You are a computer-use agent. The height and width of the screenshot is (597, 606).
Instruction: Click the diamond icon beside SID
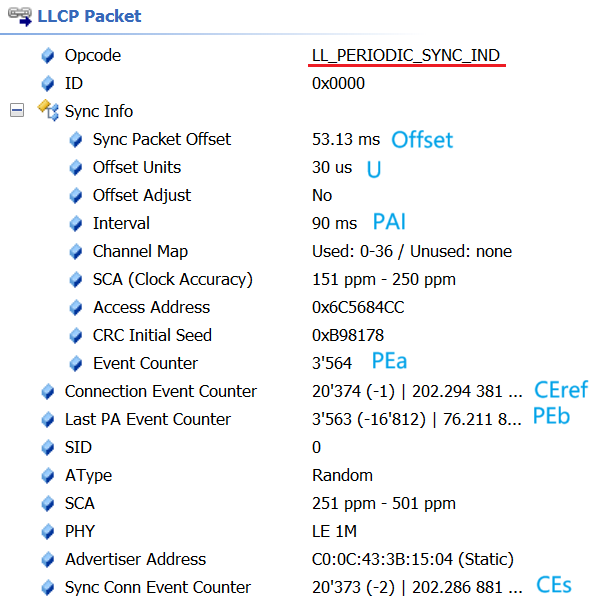pos(48,447)
